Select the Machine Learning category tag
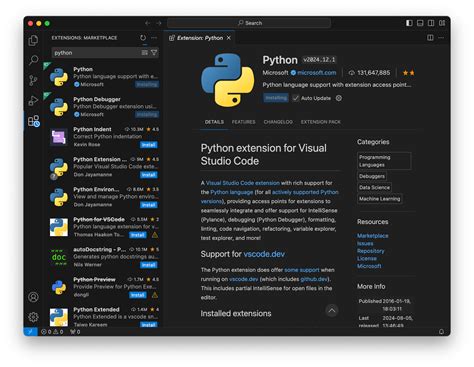Viewport: 474px width, 367px height. click(x=380, y=199)
